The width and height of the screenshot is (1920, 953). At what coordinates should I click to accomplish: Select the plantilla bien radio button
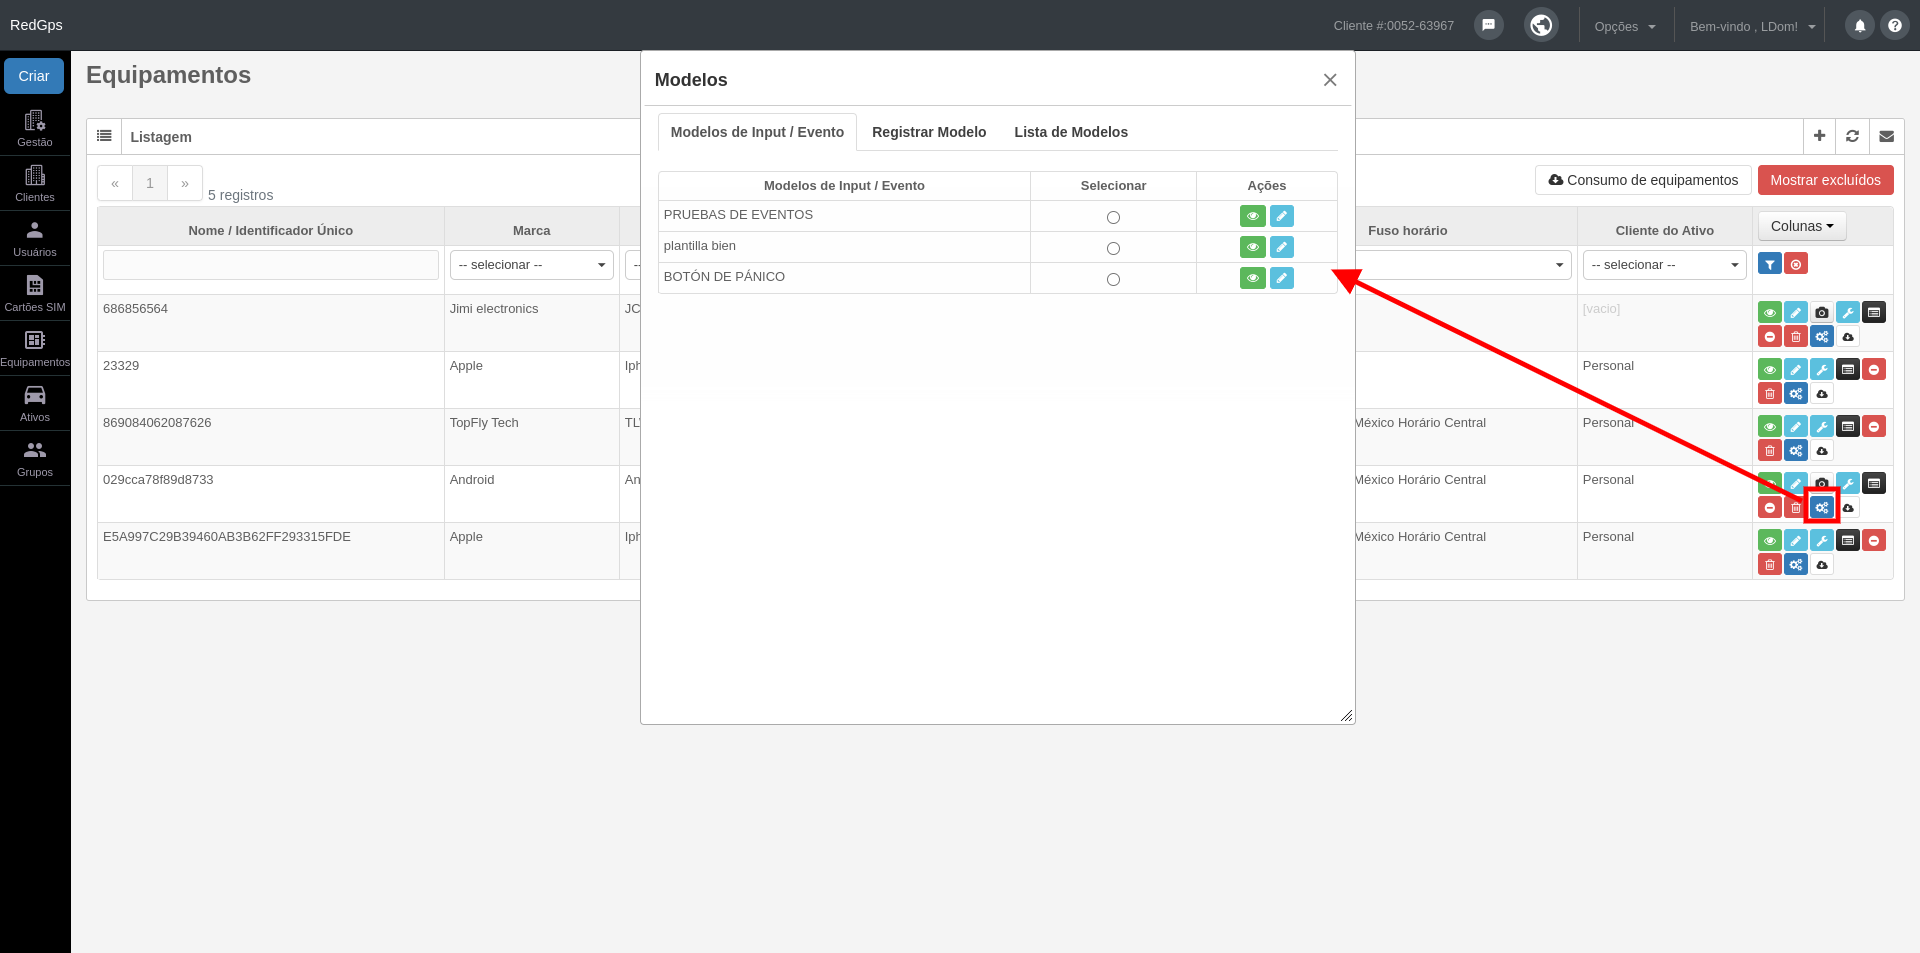(1113, 248)
